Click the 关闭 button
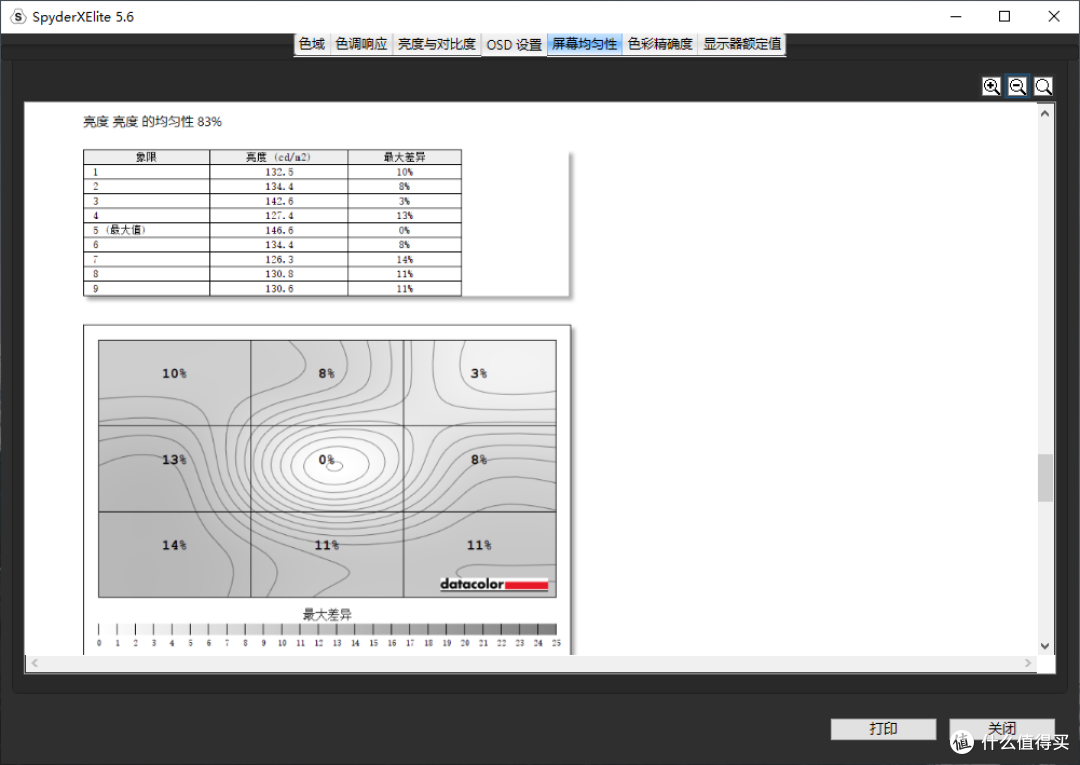The image size is (1080, 765). coord(1001,729)
